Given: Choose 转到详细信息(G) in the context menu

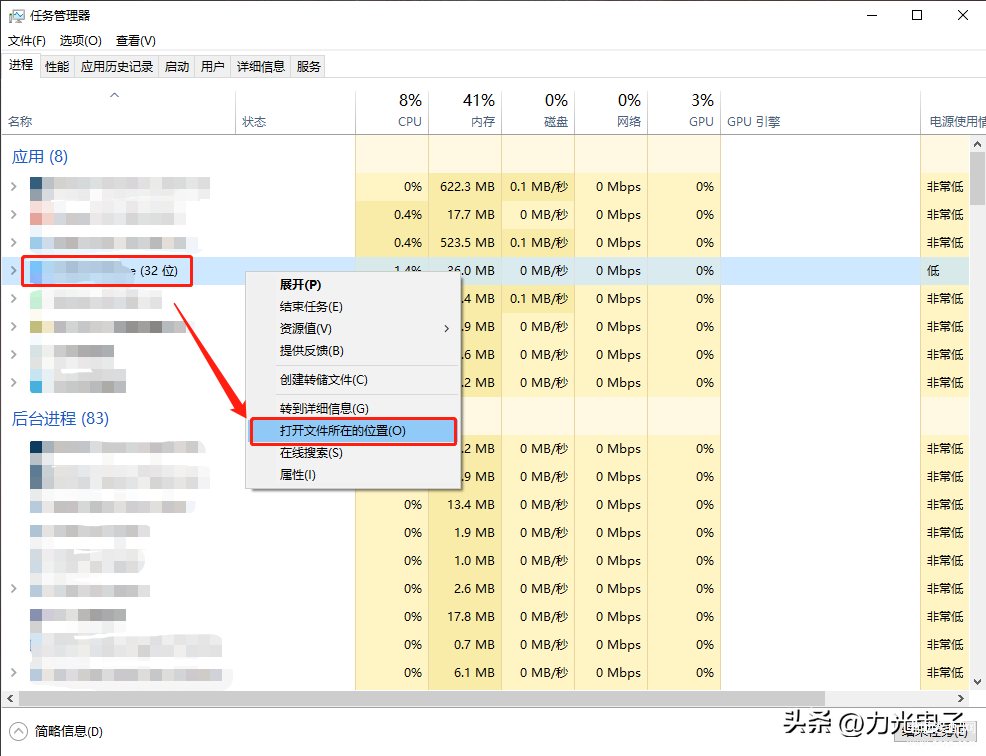Looking at the screenshot, I should 353,409.
